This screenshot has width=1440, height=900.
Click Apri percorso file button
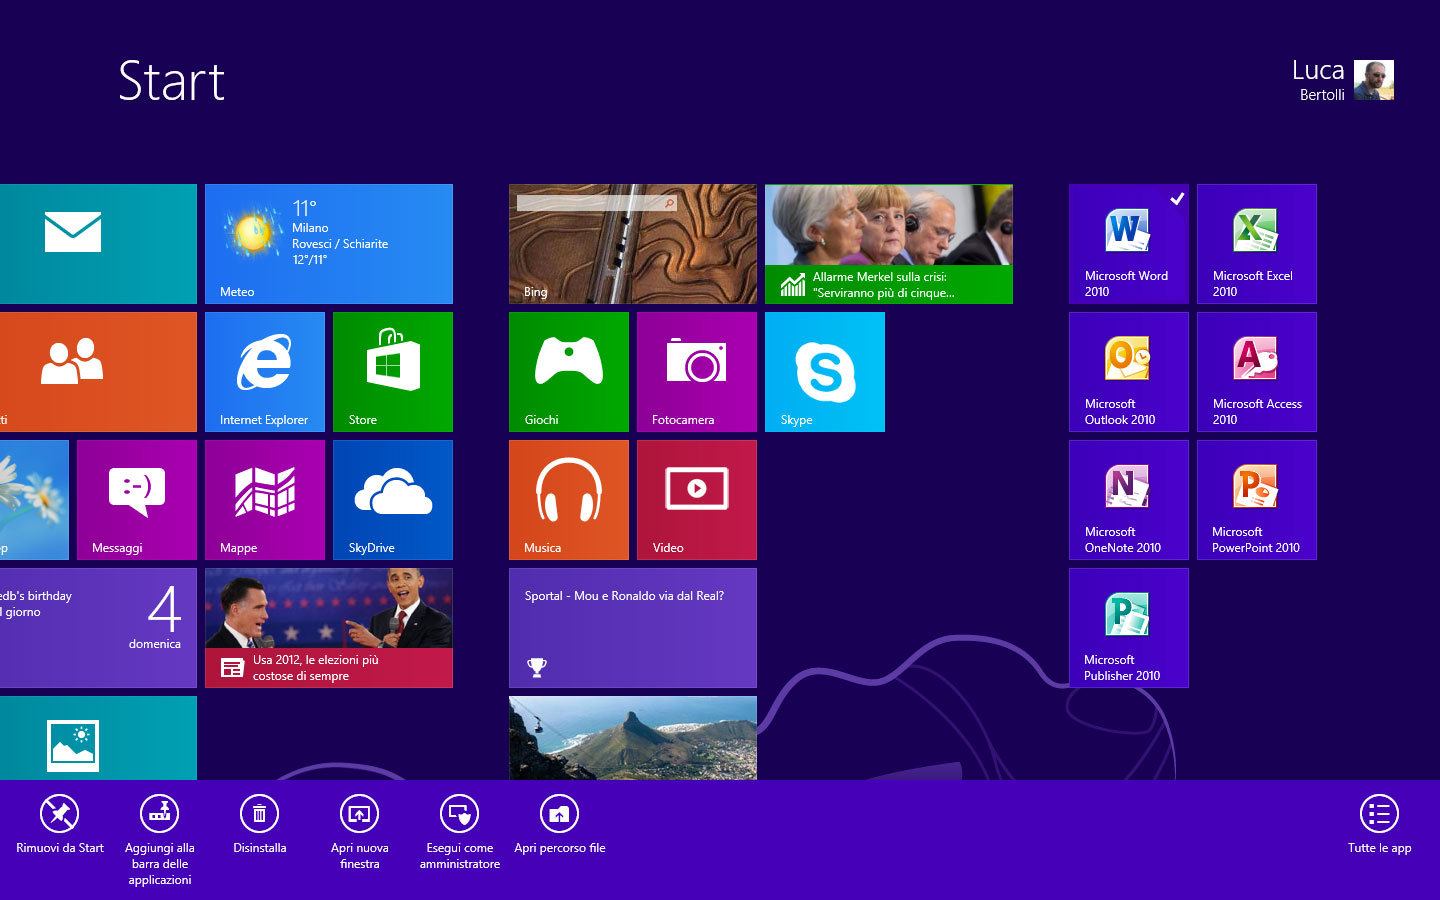tap(560, 826)
